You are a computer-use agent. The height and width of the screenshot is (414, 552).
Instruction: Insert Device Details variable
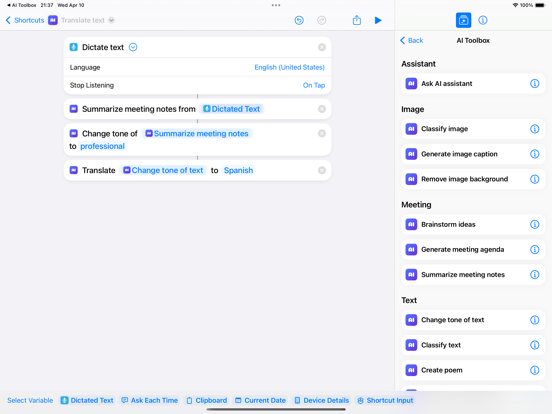click(322, 400)
